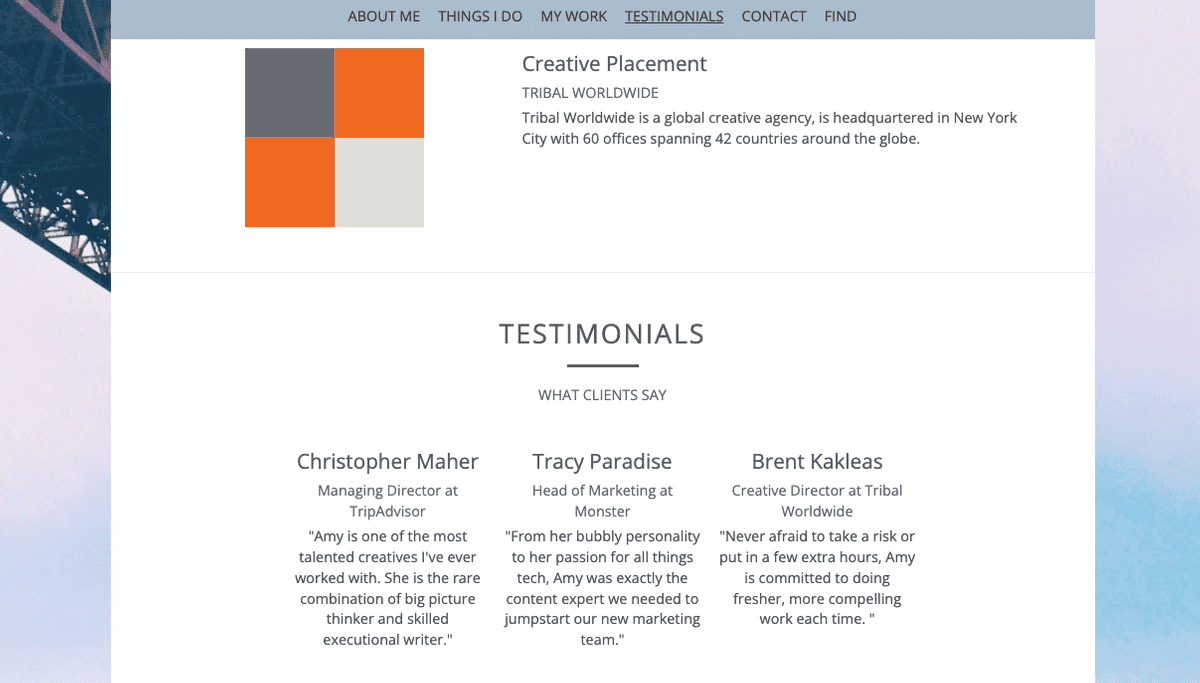Open the TESTIMONIALS nav tab

pyautogui.click(x=674, y=16)
